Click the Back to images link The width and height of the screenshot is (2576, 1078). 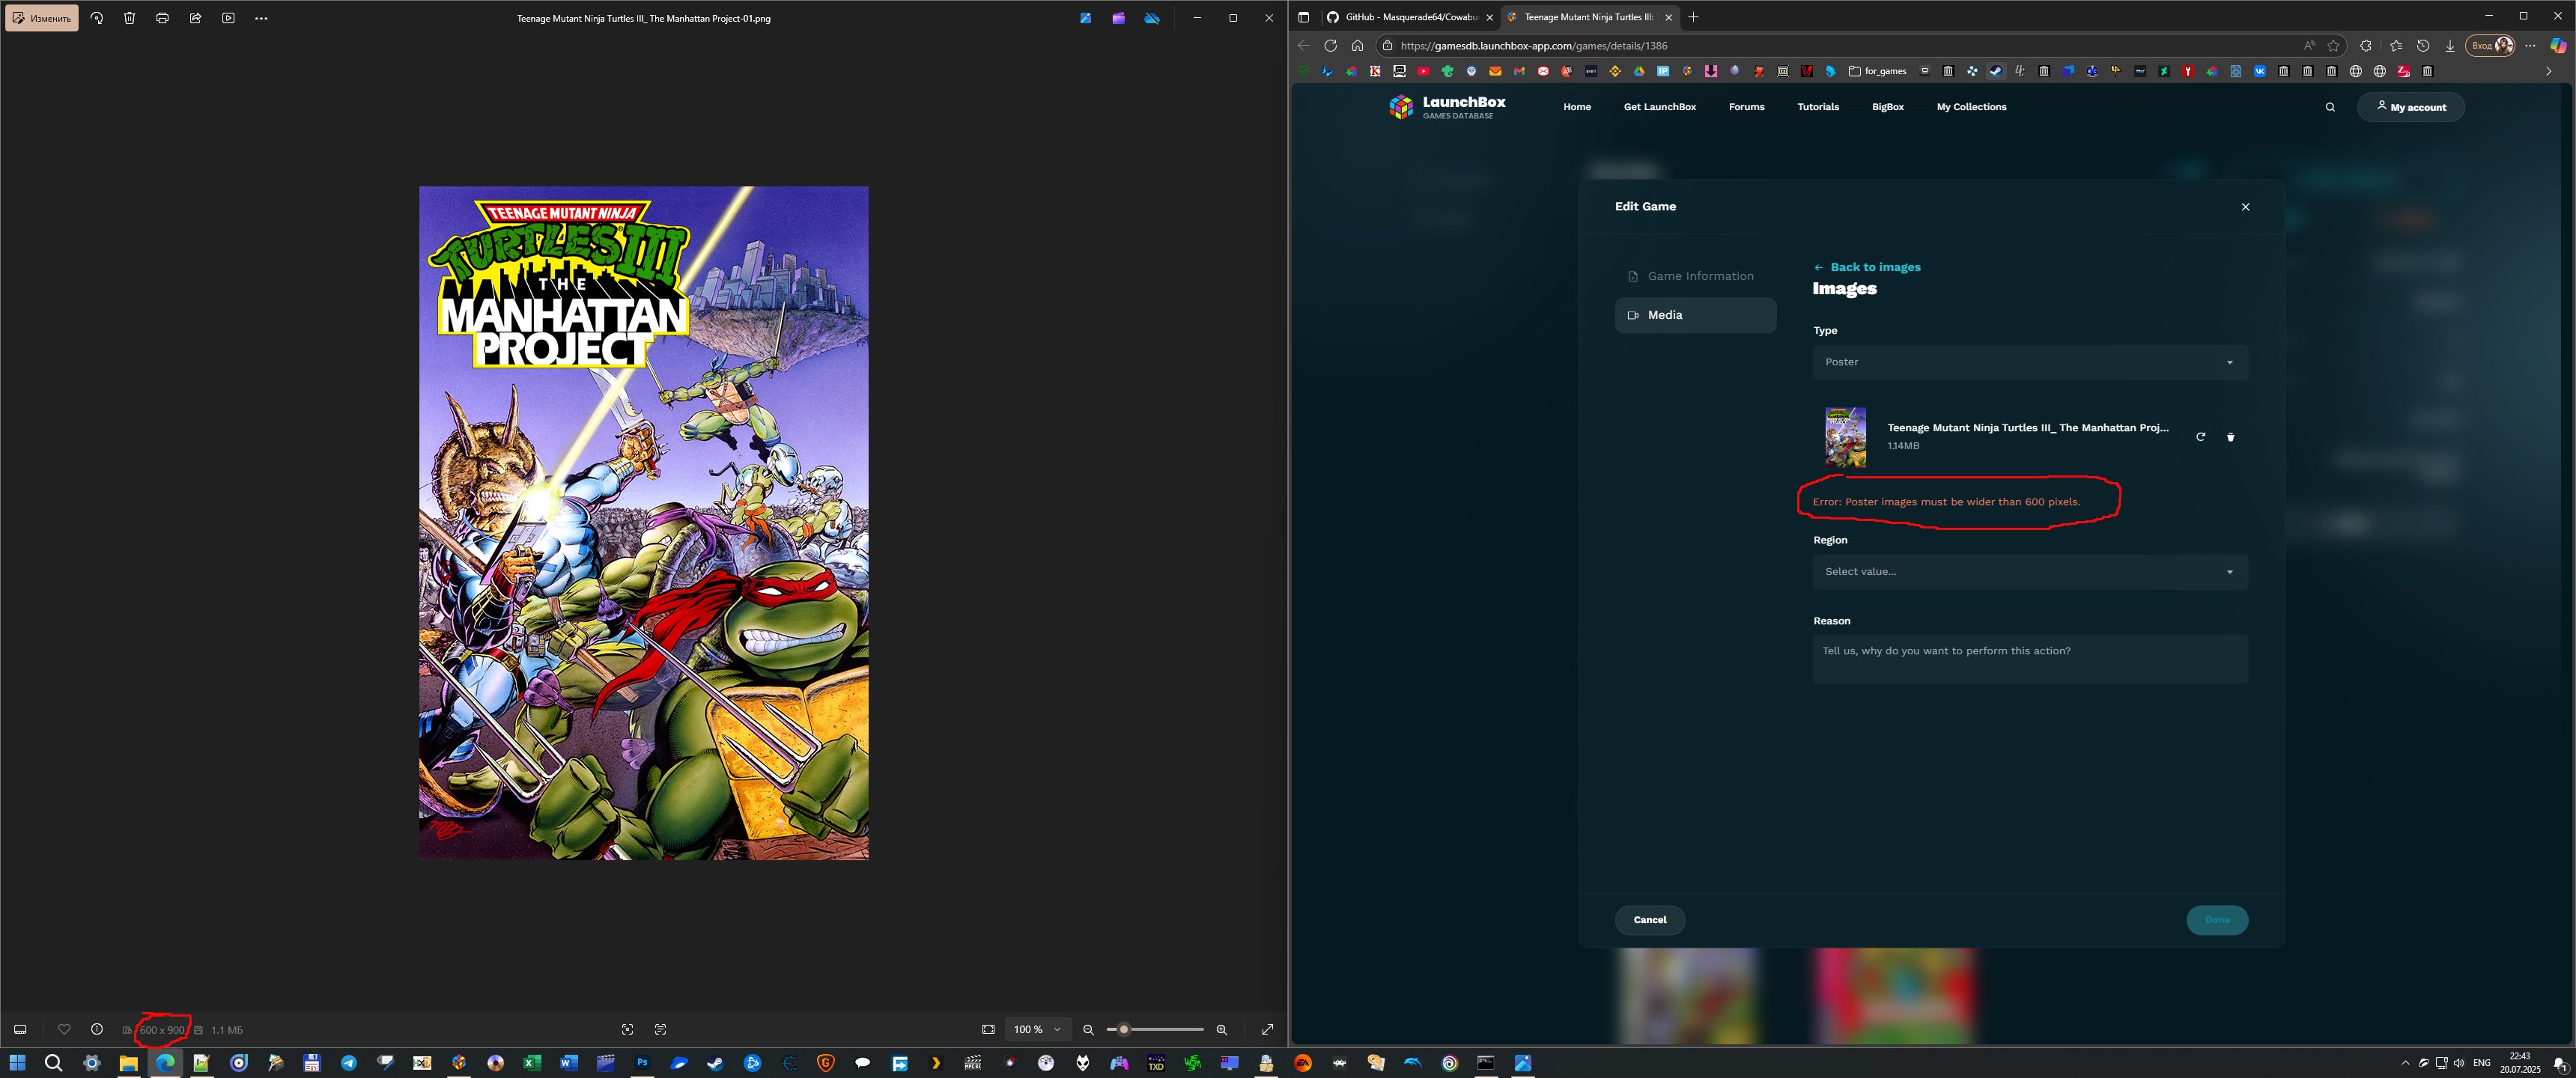[1867, 267]
